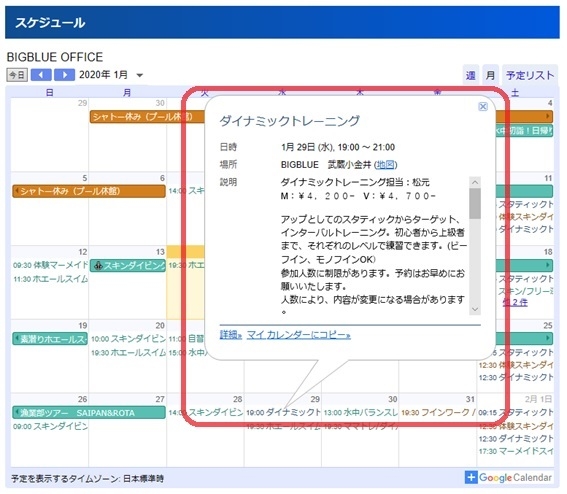The width and height of the screenshot is (567, 494).
Task: Open 13:00 水中バランス event on 30th
Action: tap(361, 412)
